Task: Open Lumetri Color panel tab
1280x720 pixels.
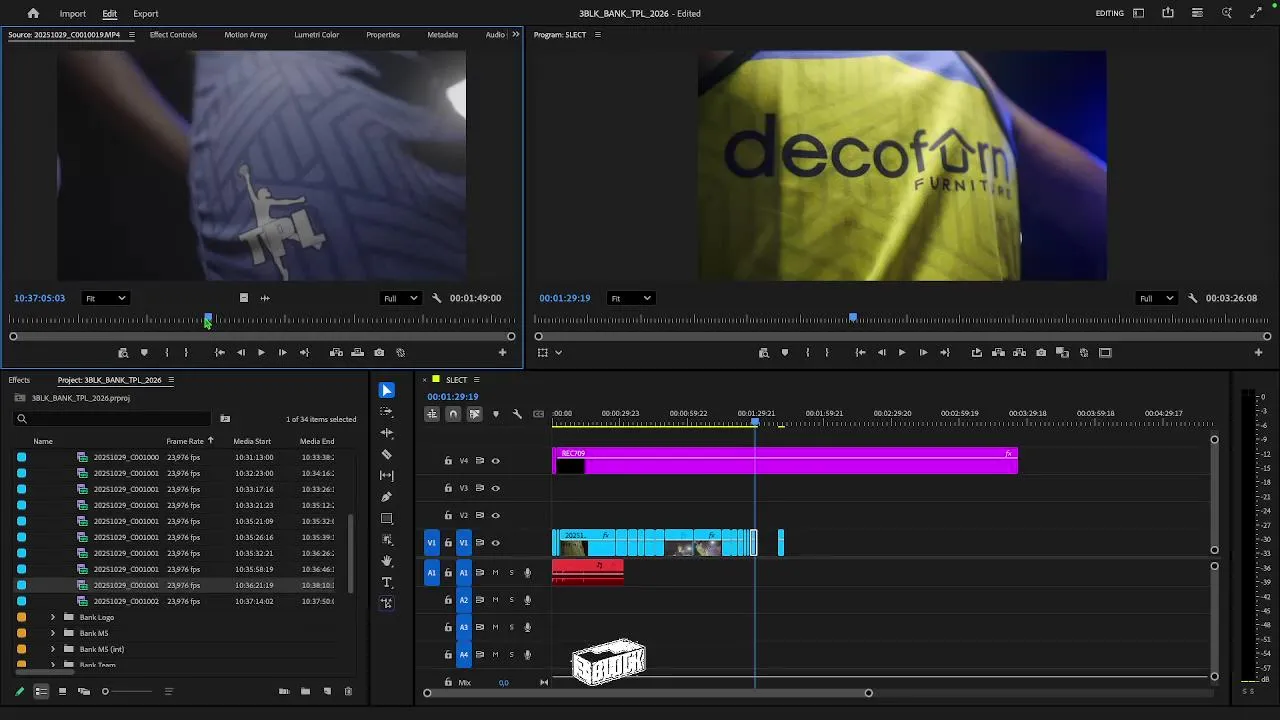Action: click(x=316, y=35)
